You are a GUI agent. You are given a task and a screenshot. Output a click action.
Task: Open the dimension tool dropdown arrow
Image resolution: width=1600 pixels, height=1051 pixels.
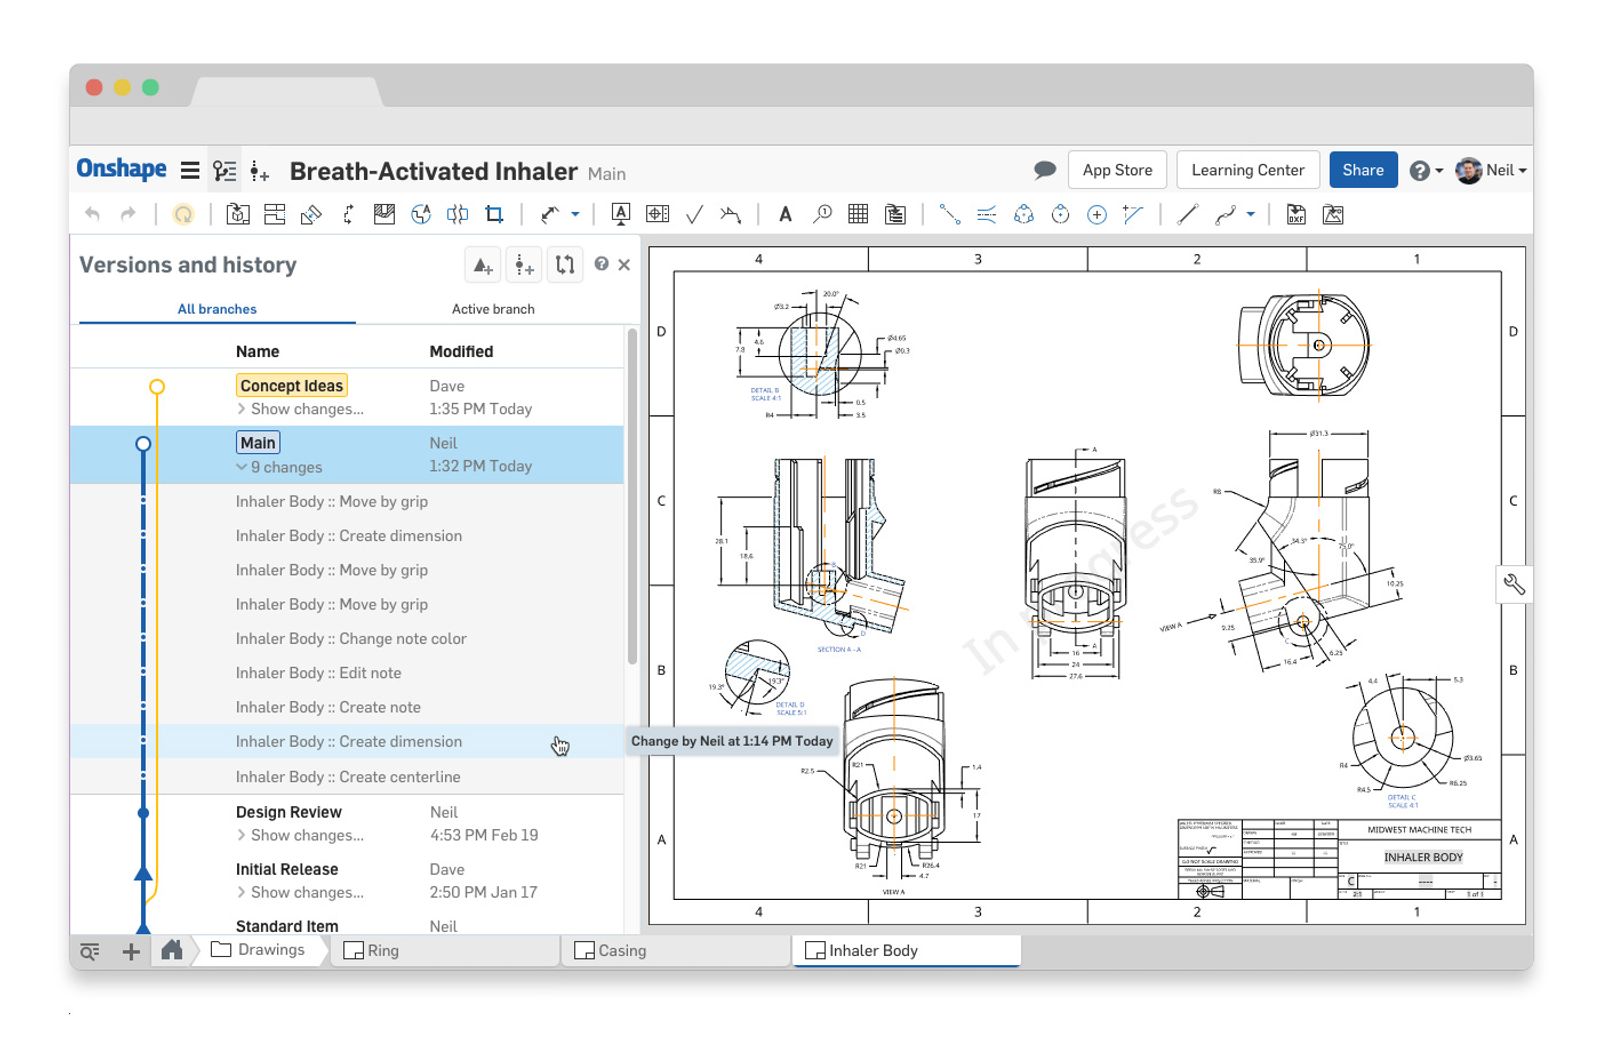[x=575, y=215]
